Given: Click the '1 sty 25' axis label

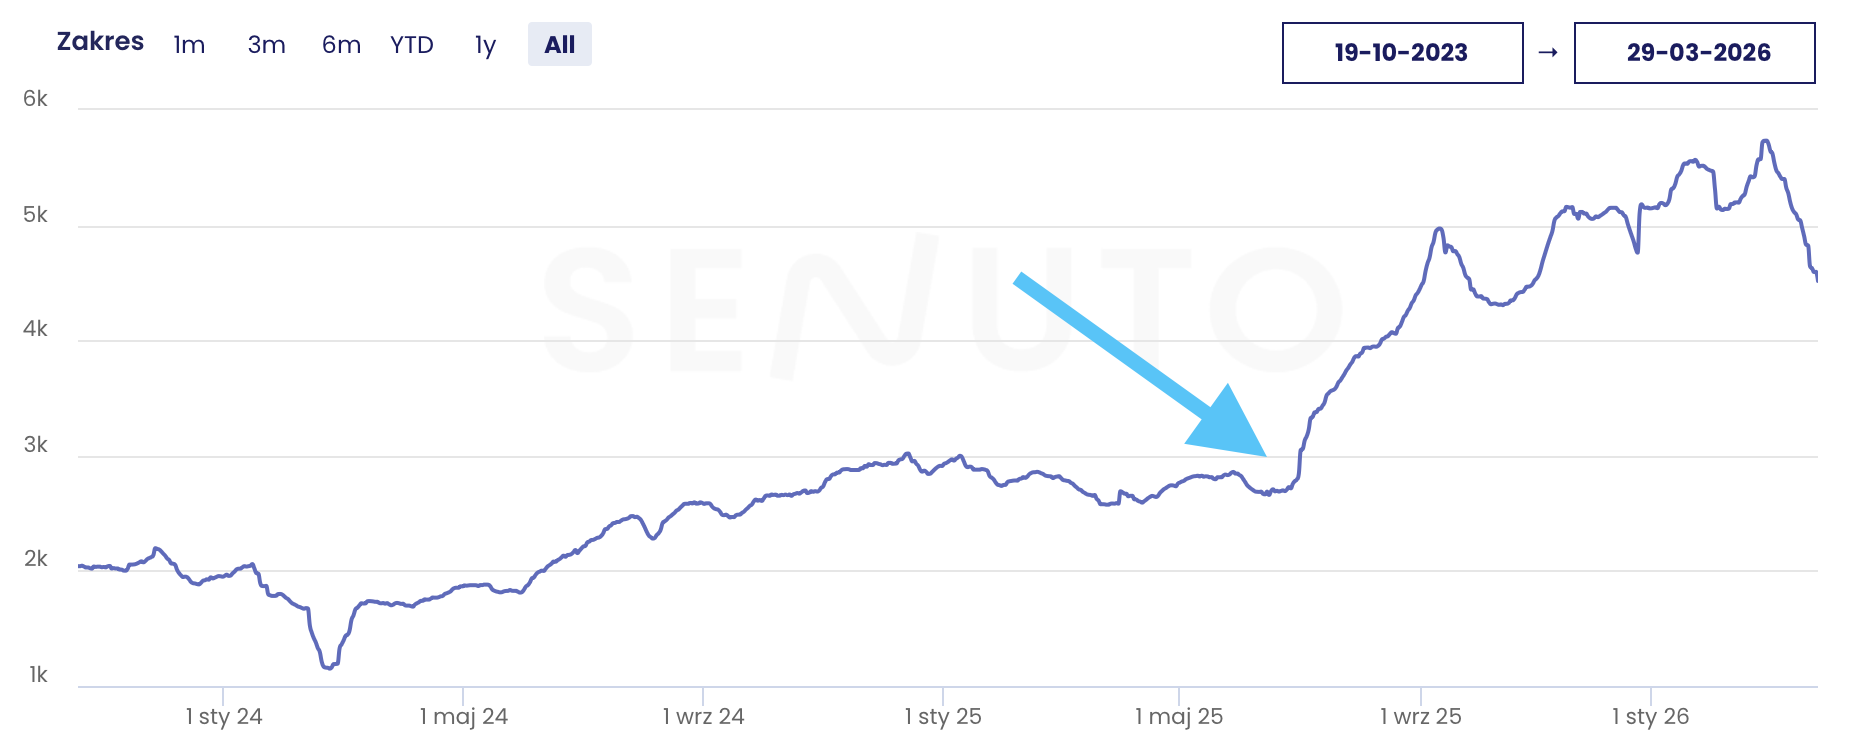Looking at the screenshot, I should point(943,716).
